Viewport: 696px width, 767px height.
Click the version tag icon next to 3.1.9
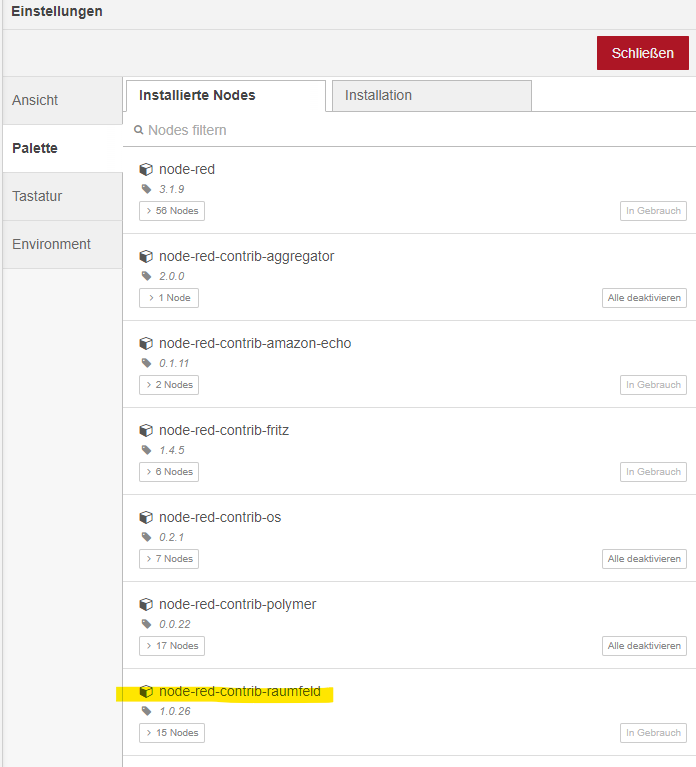tap(146, 189)
